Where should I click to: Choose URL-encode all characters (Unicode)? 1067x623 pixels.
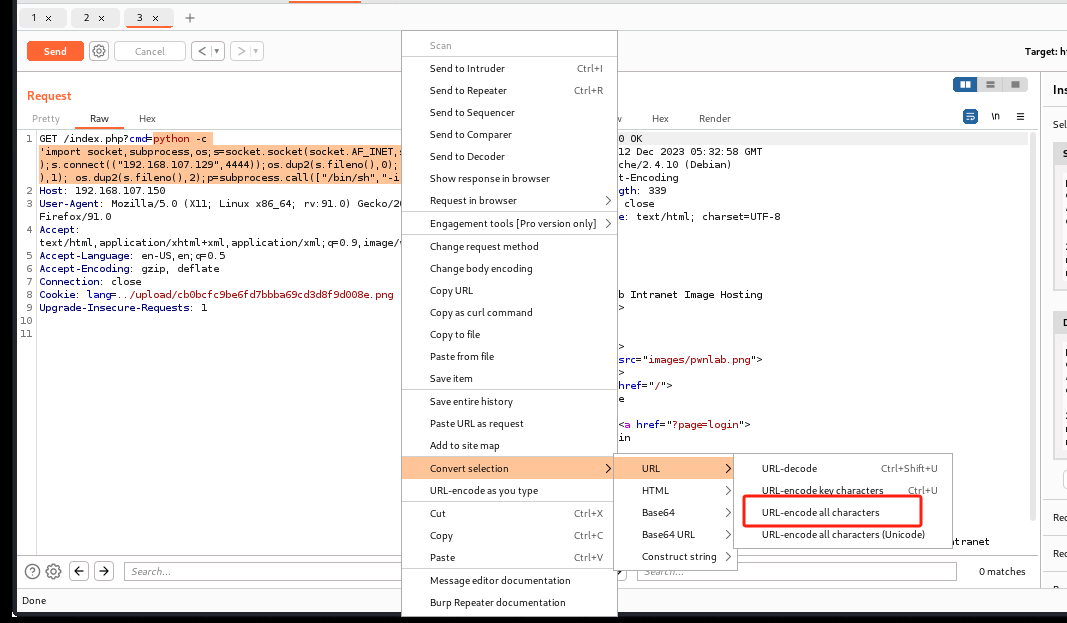[843, 535]
